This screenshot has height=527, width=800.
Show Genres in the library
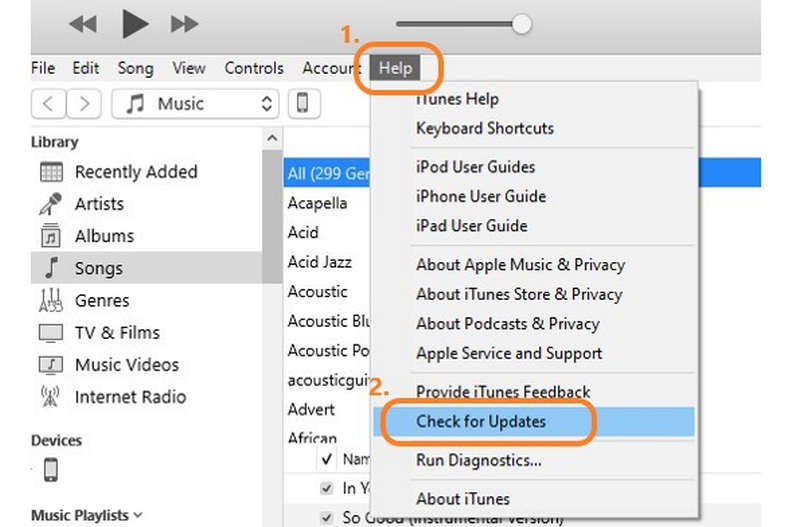click(102, 300)
